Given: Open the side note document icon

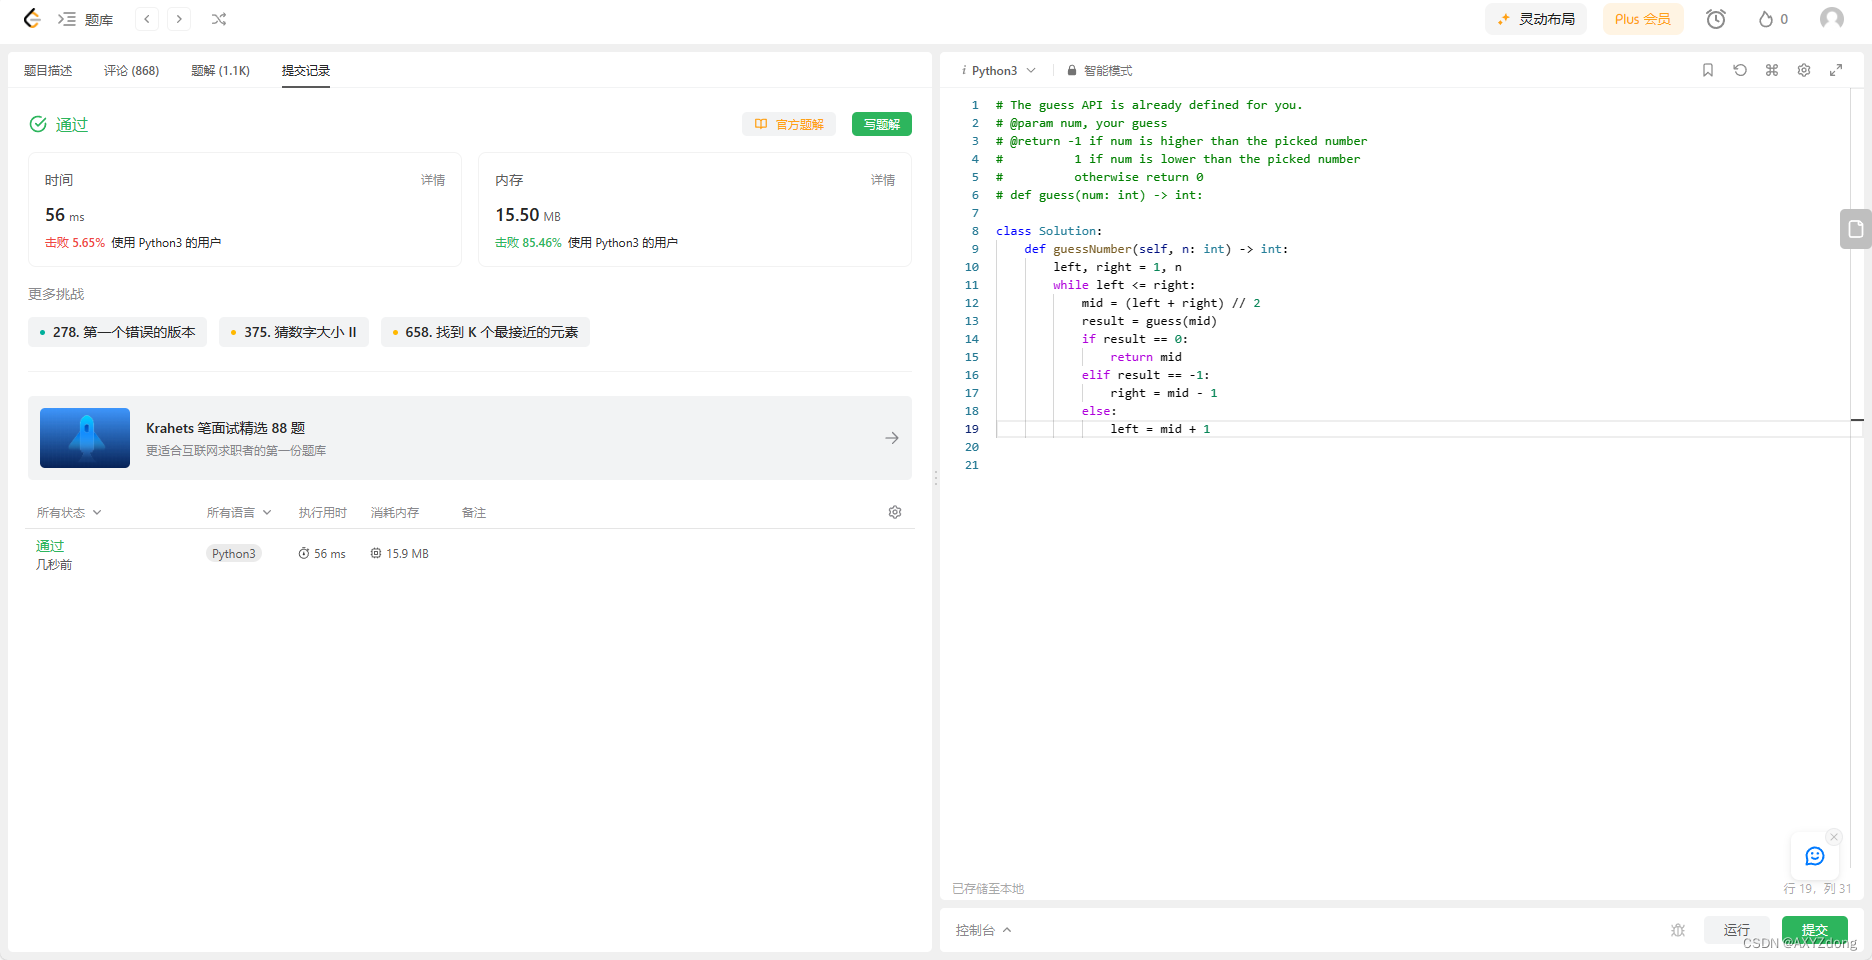Looking at the screenshot, I should (1856, 229).
